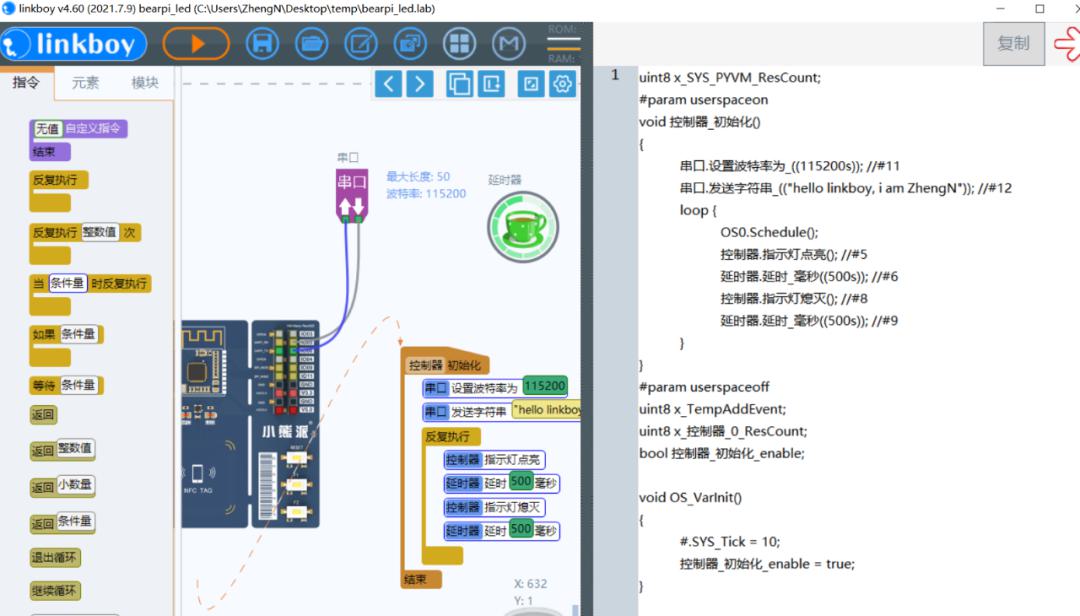Click line number 1 in code gutter
The image size is (1080, 616).
coord(615,75)
